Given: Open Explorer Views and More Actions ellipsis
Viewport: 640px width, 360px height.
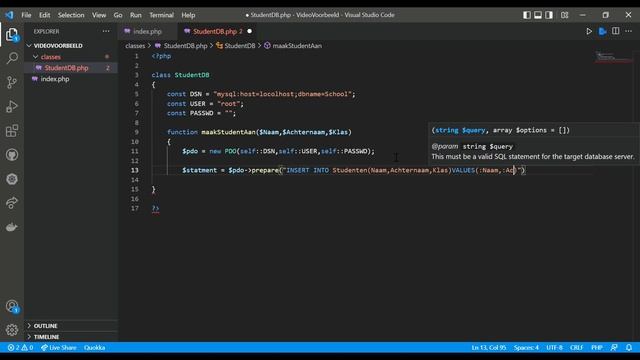Looking at the screenshot, I should (106, 31).
